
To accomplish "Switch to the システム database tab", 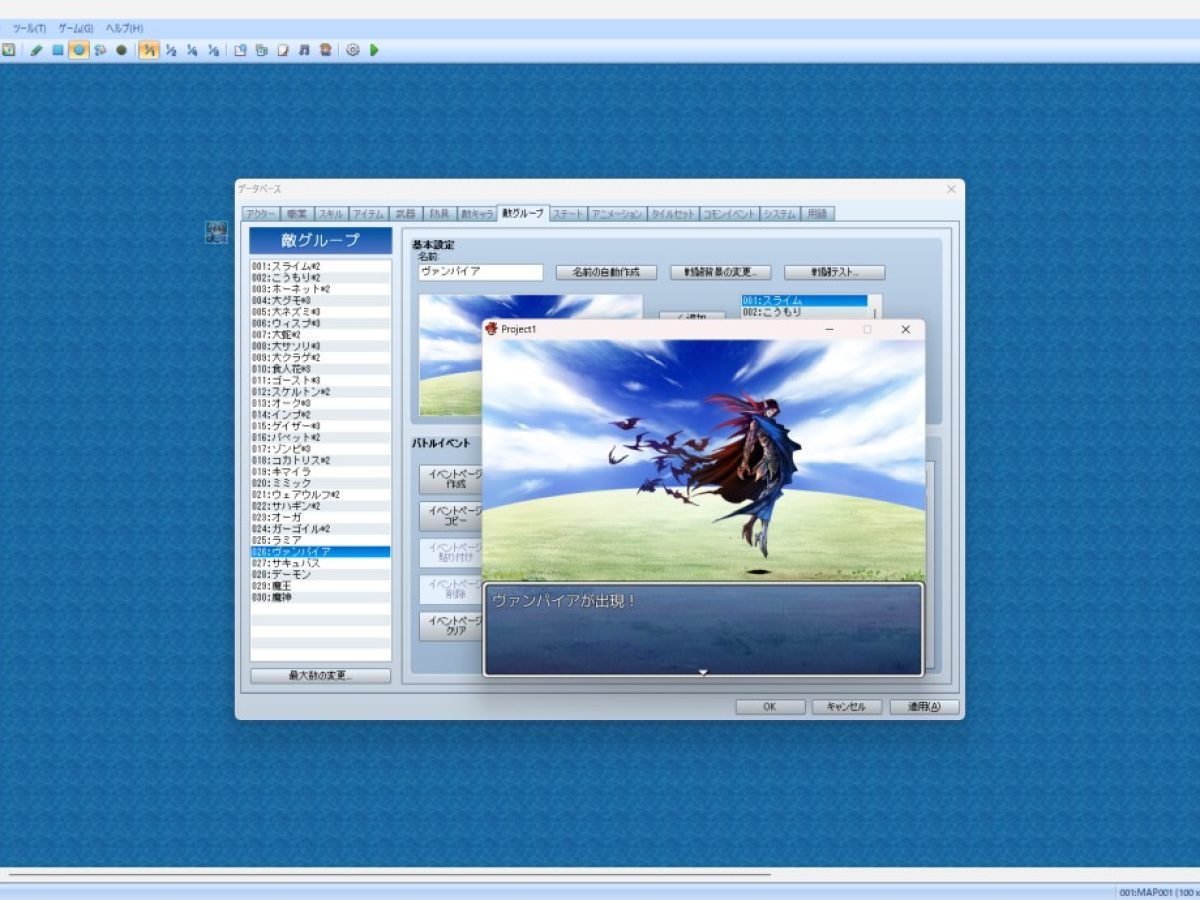I will pos(781,212).
